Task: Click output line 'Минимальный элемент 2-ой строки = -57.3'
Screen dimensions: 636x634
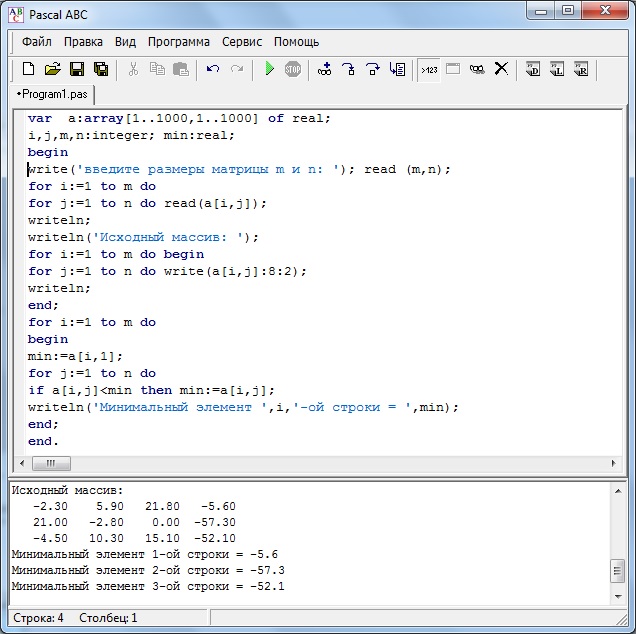Action: [x=148, y=571]
